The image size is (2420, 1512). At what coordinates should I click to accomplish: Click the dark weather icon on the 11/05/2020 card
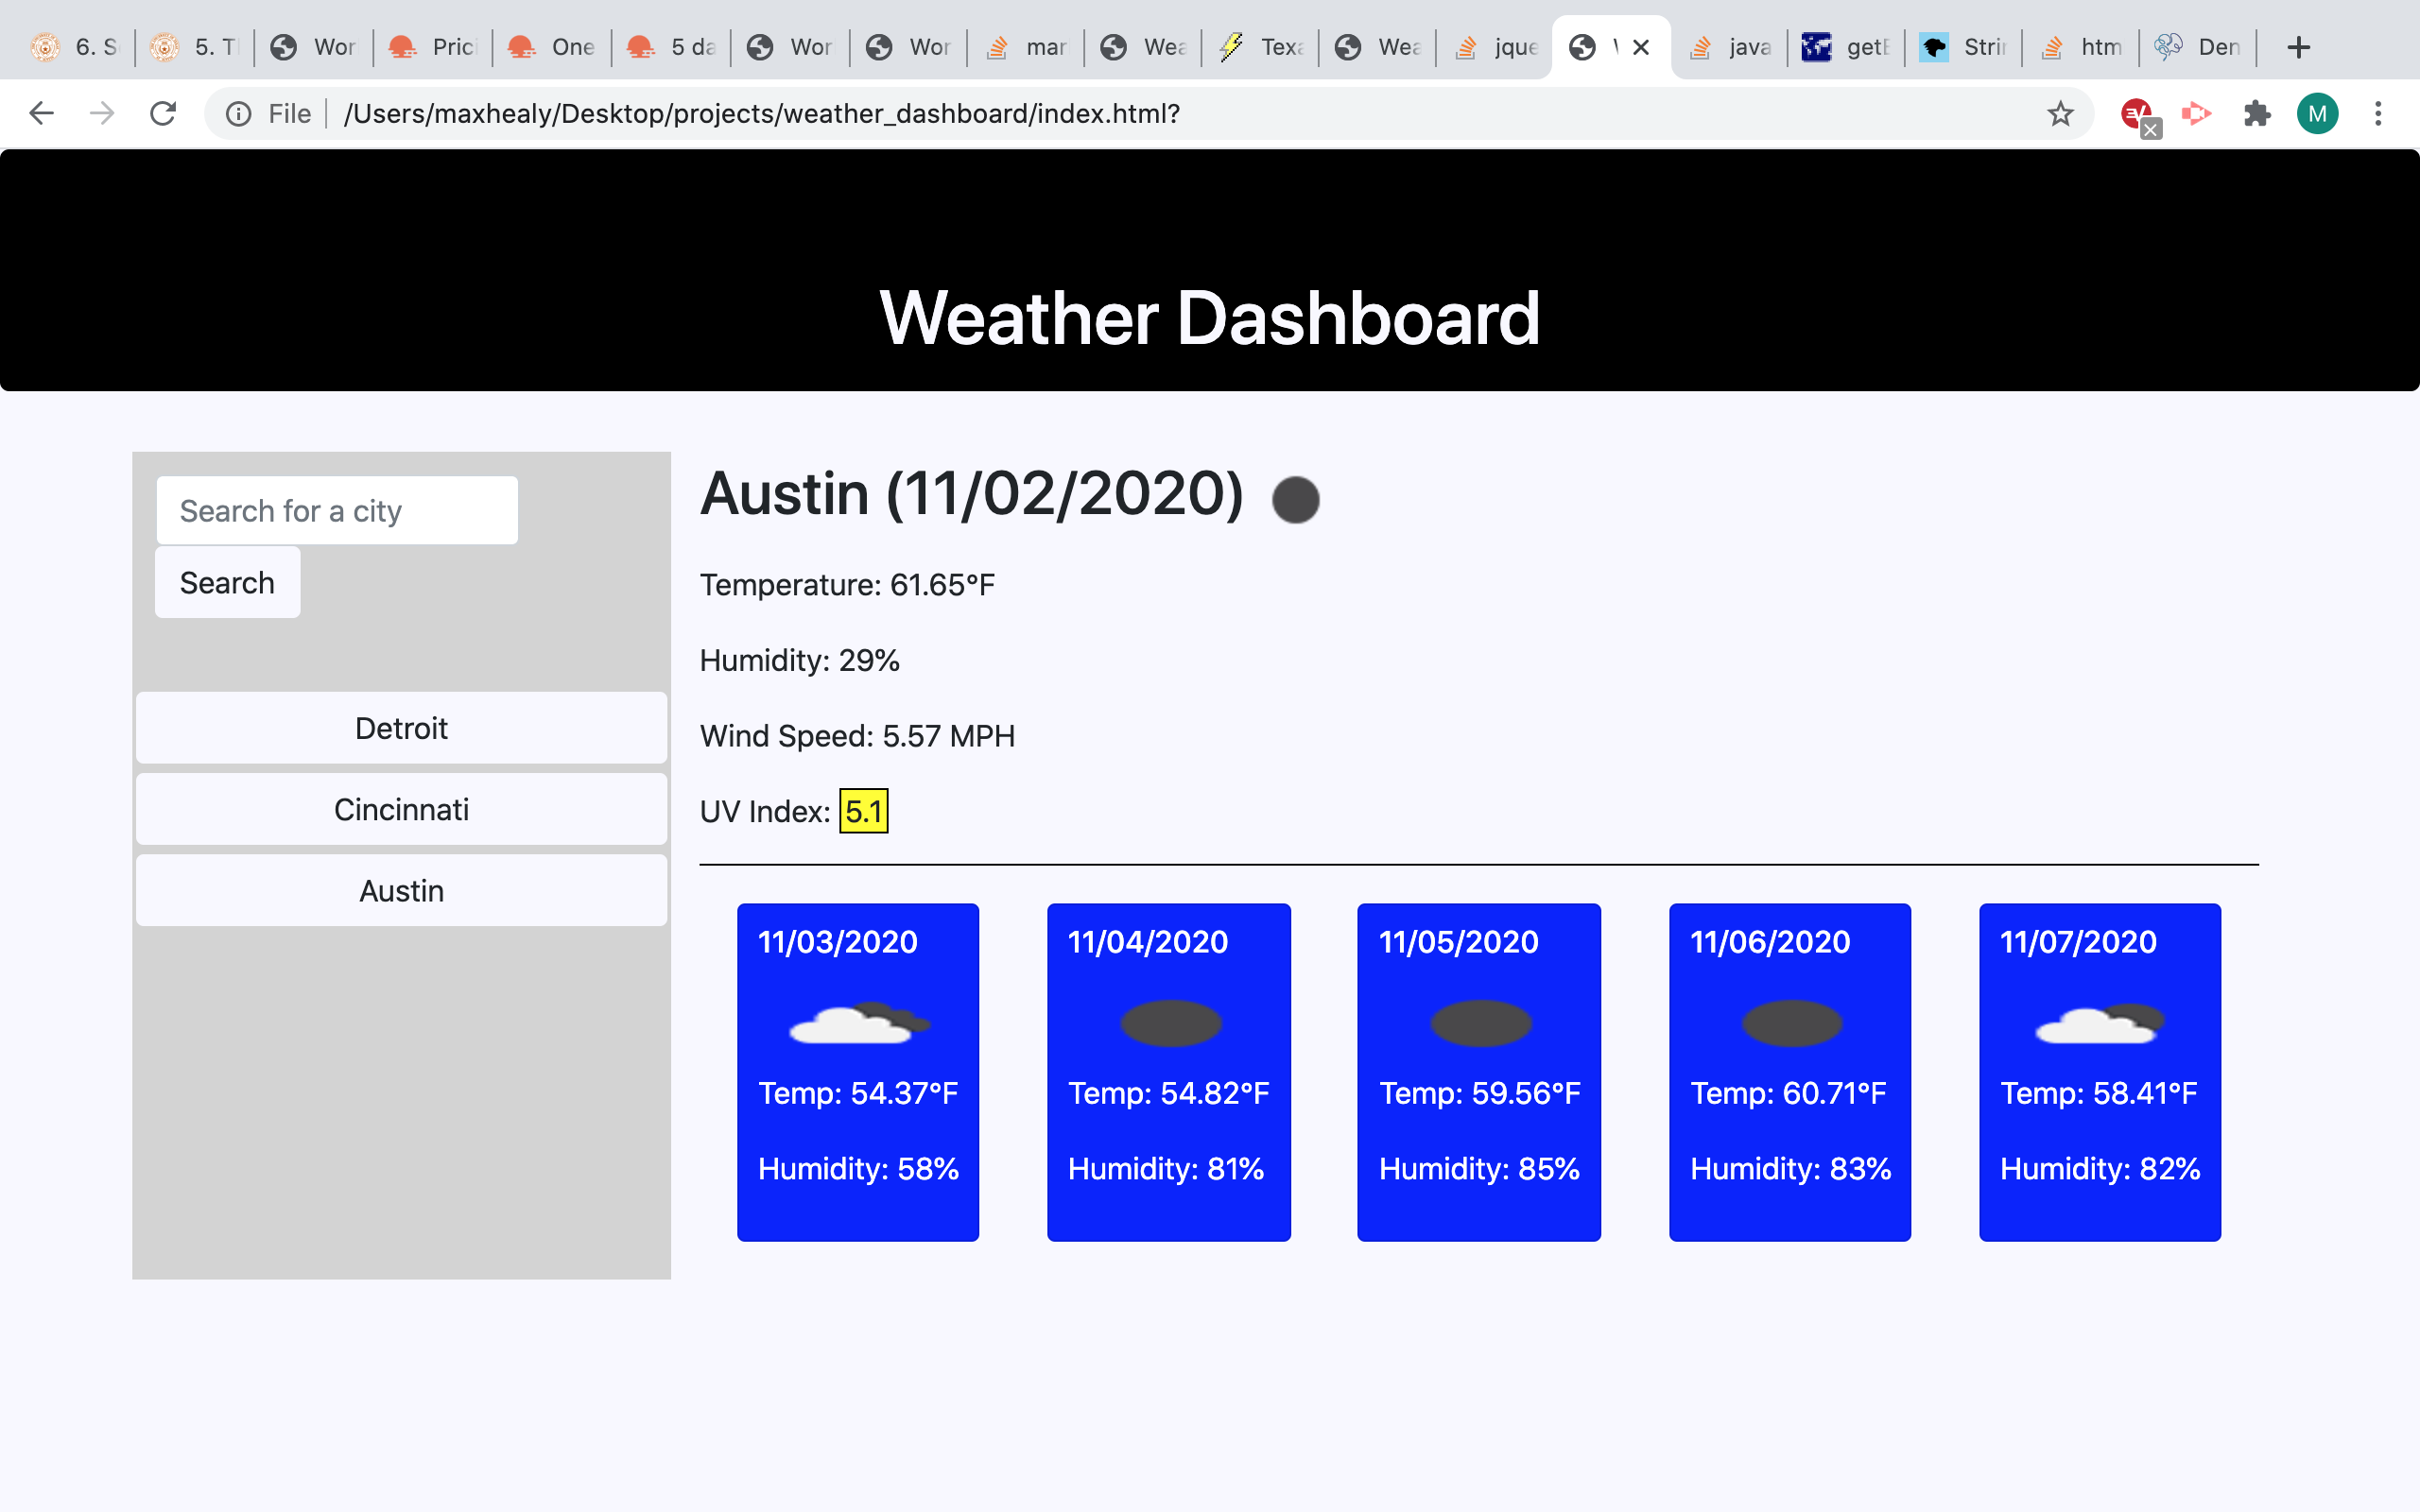click(1479, 1022)
